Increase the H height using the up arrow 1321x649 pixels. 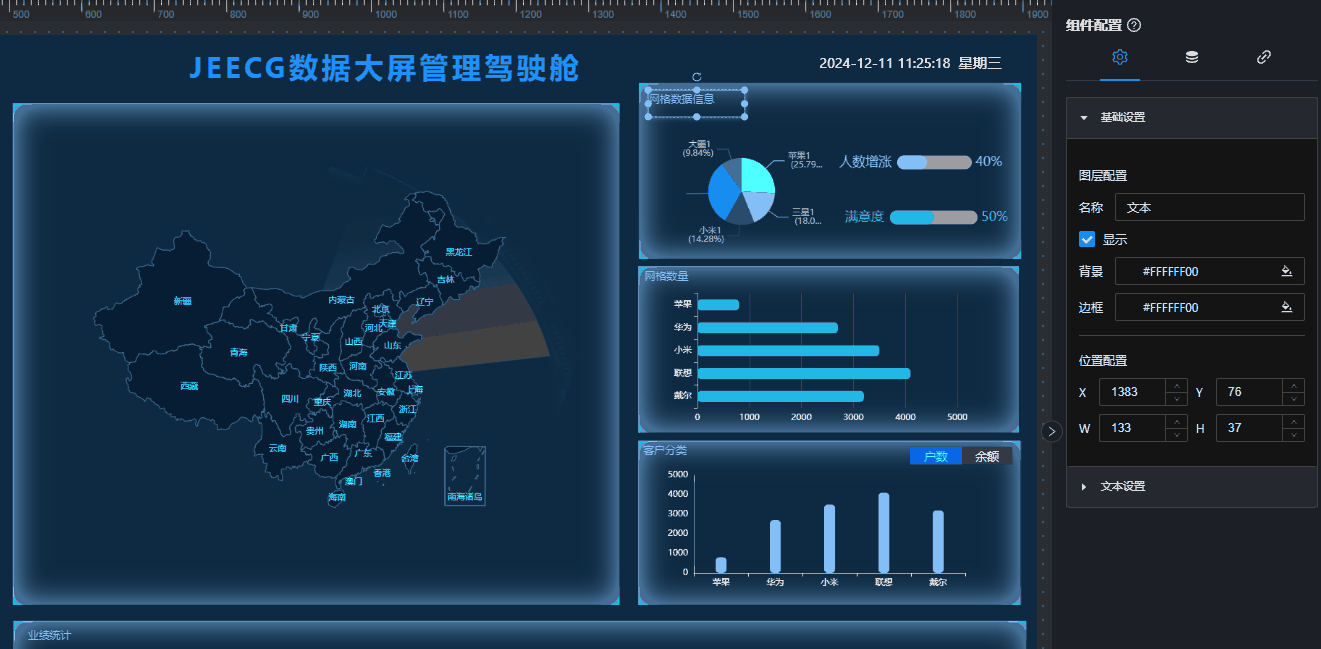[x=1294, y=422]
